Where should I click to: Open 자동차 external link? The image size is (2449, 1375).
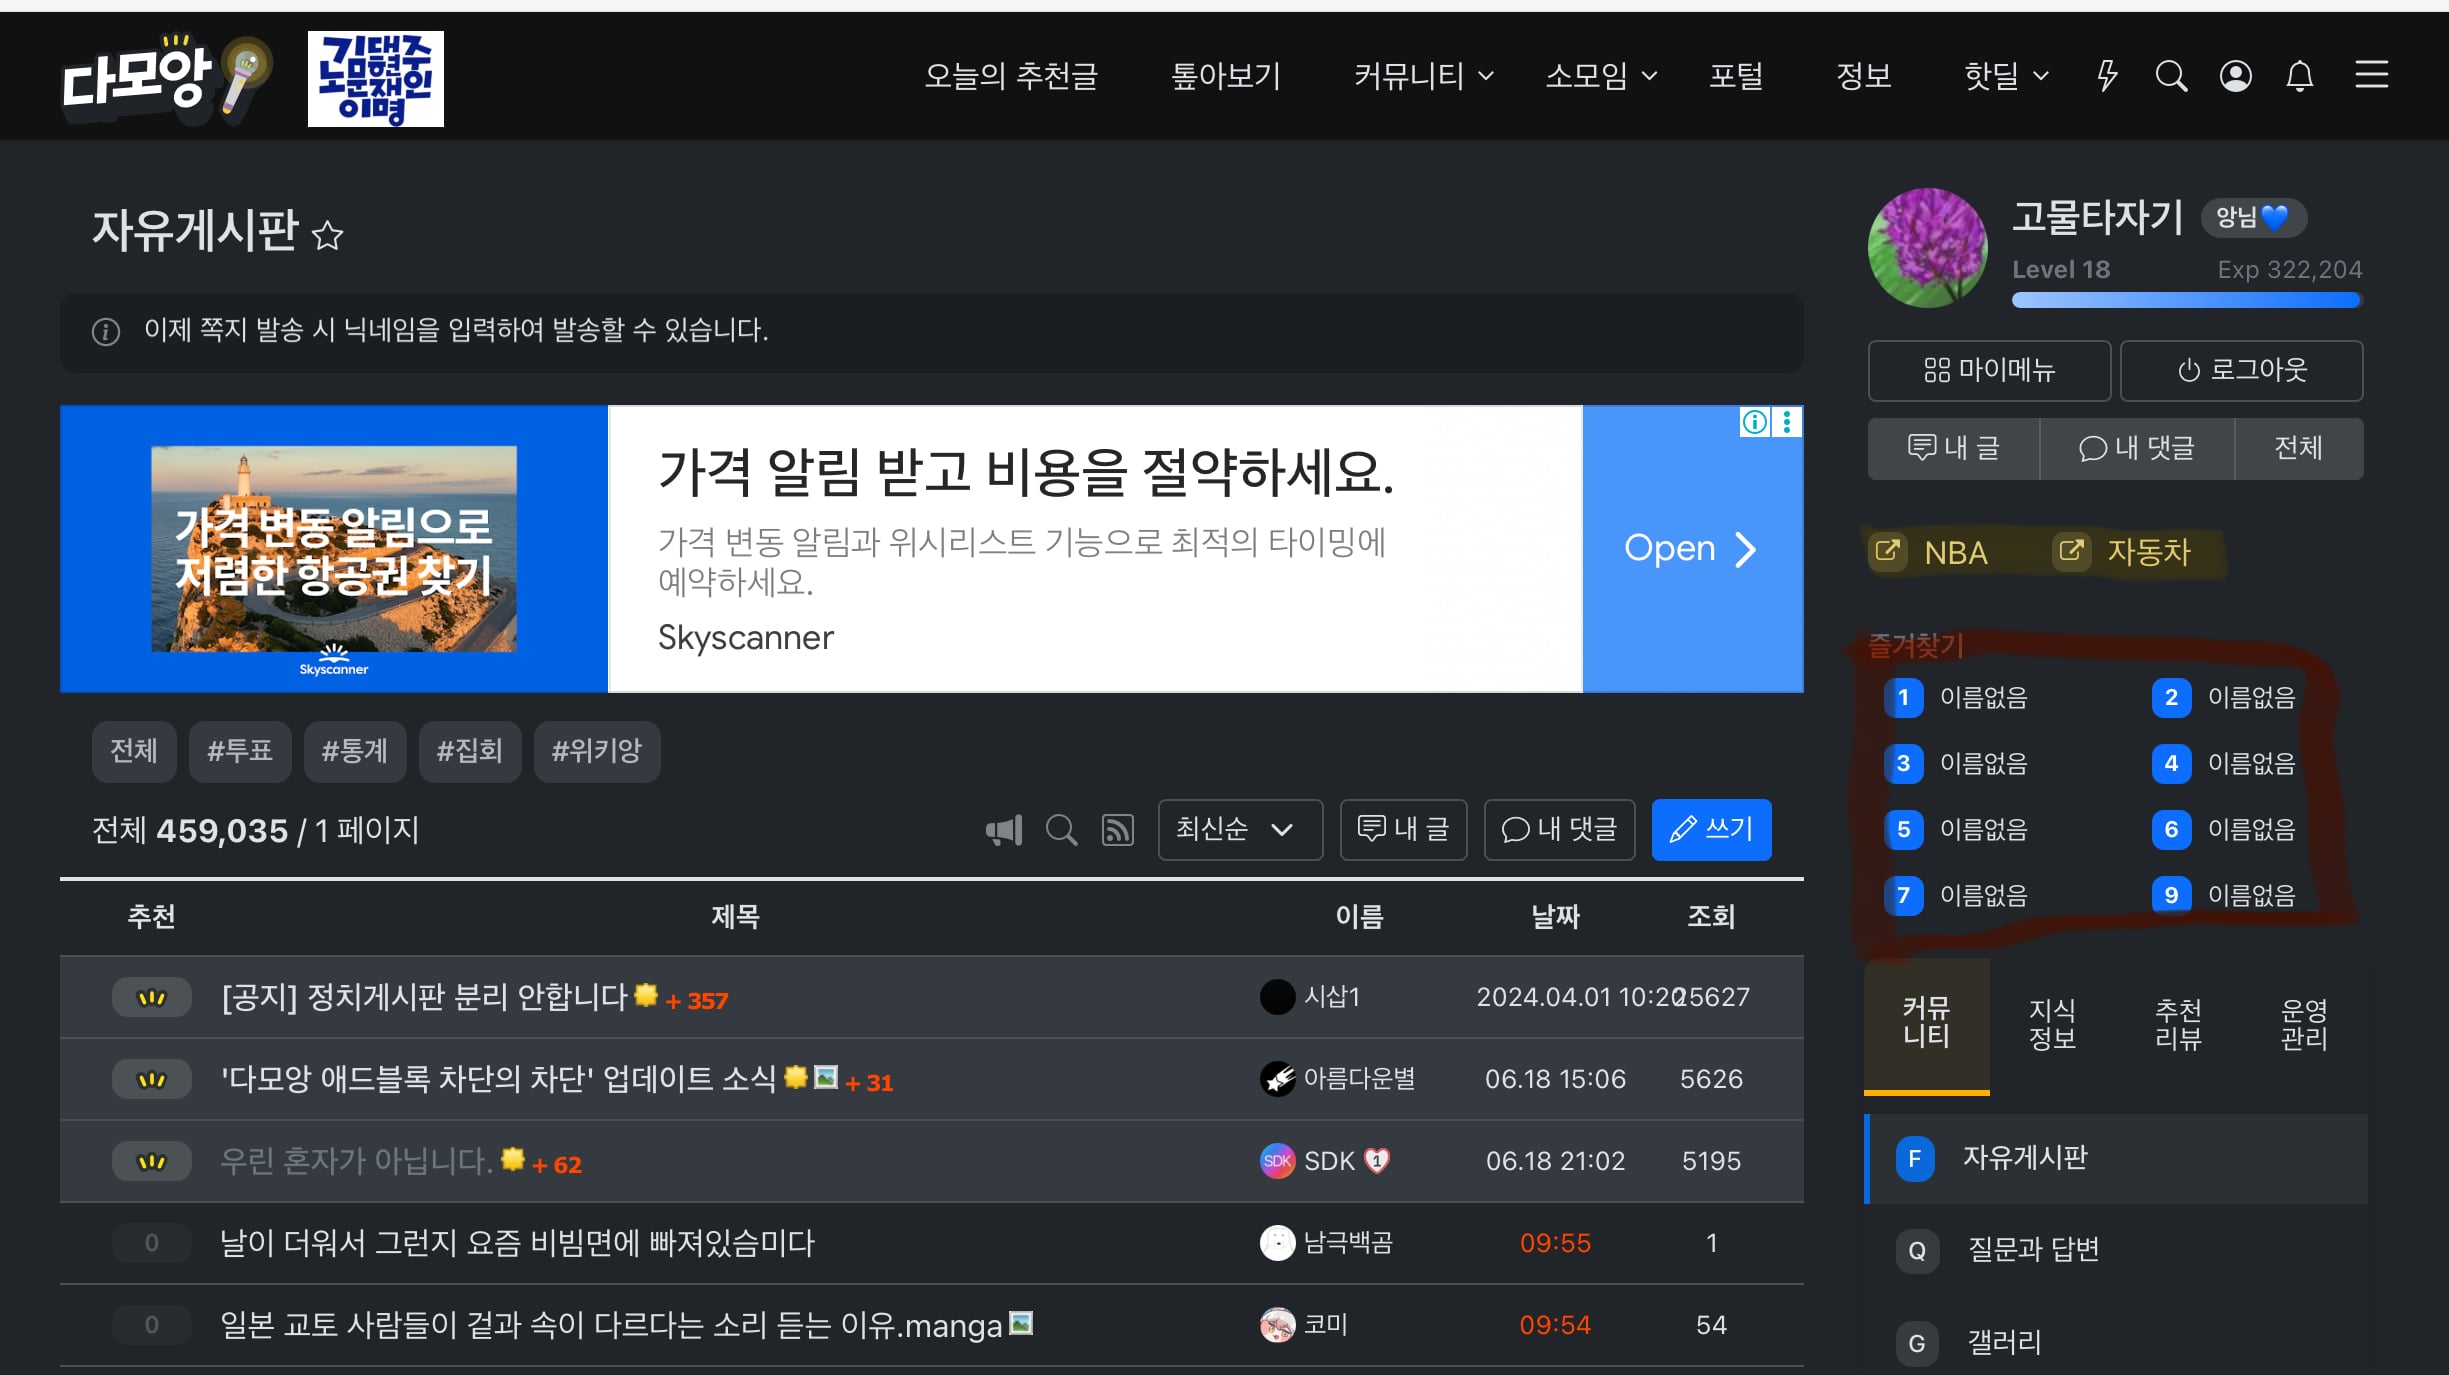[2123, 553]
